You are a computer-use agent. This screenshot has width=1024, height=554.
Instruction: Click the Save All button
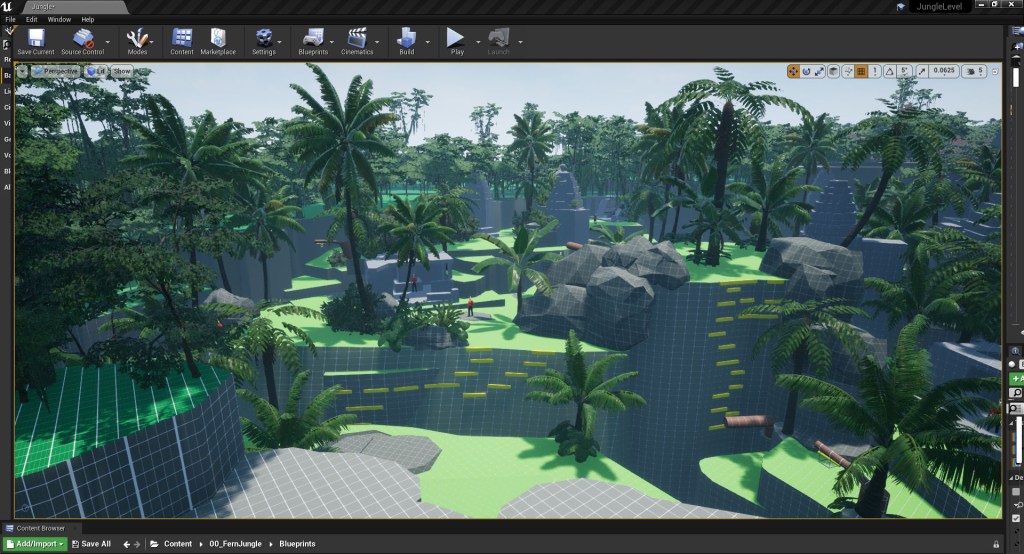(91, 544)
